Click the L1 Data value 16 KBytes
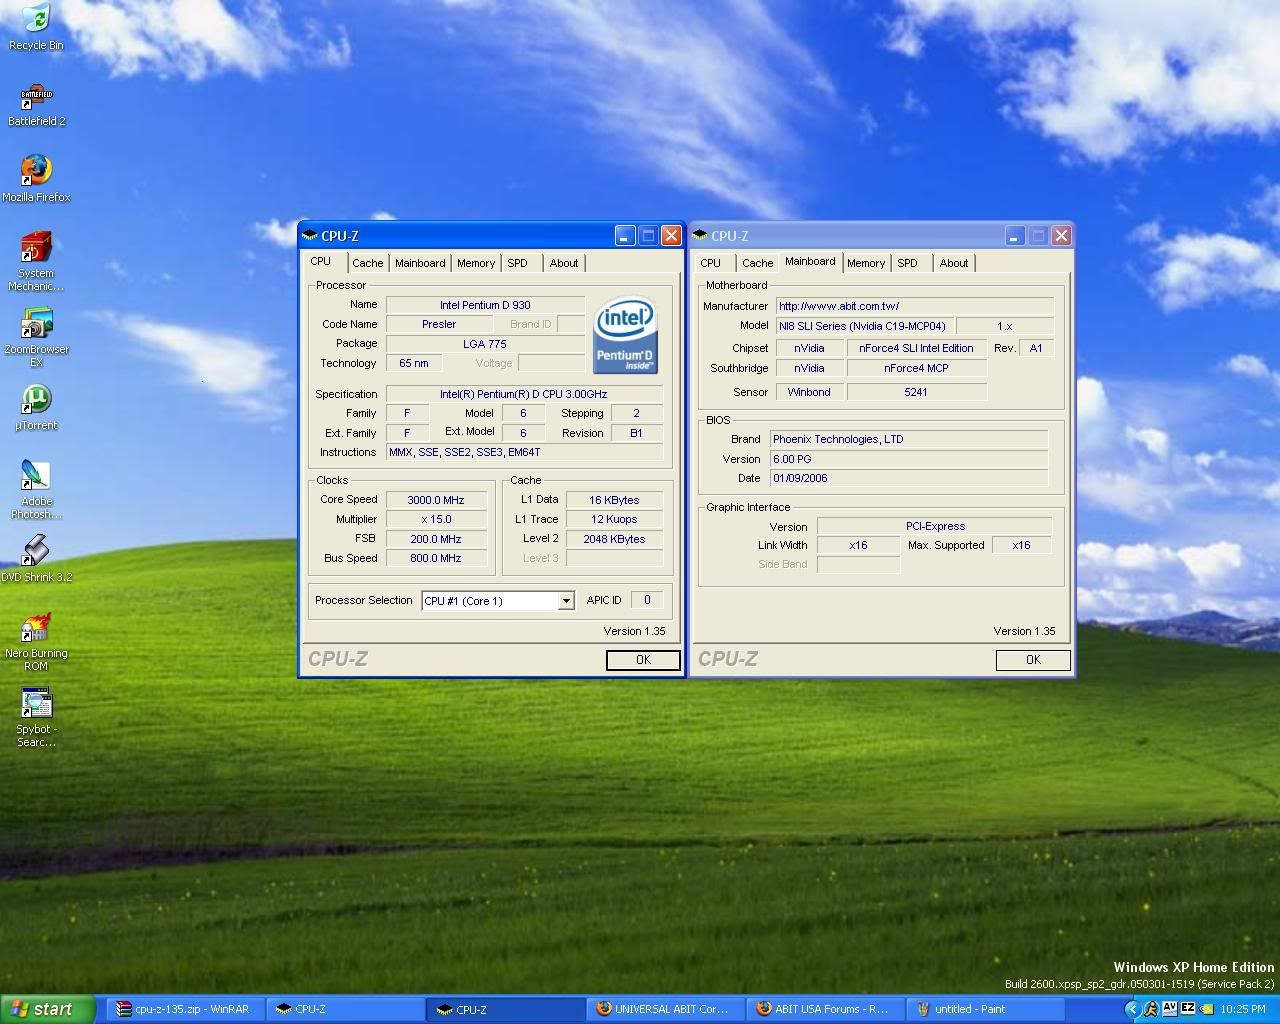 pyautogui.click(x=614, y=500)
